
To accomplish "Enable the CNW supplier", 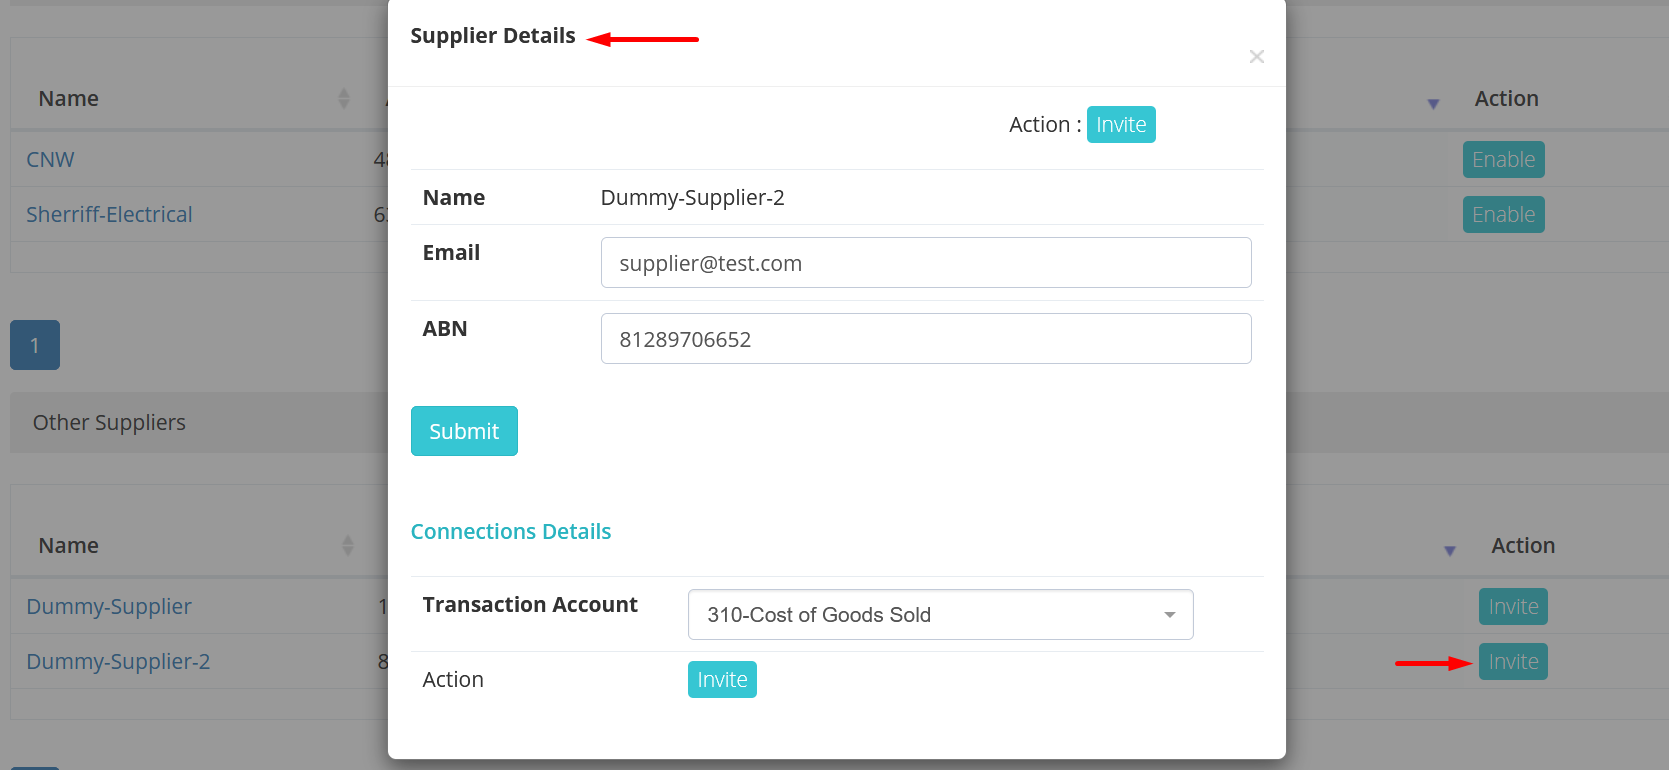I will 1503,160.
